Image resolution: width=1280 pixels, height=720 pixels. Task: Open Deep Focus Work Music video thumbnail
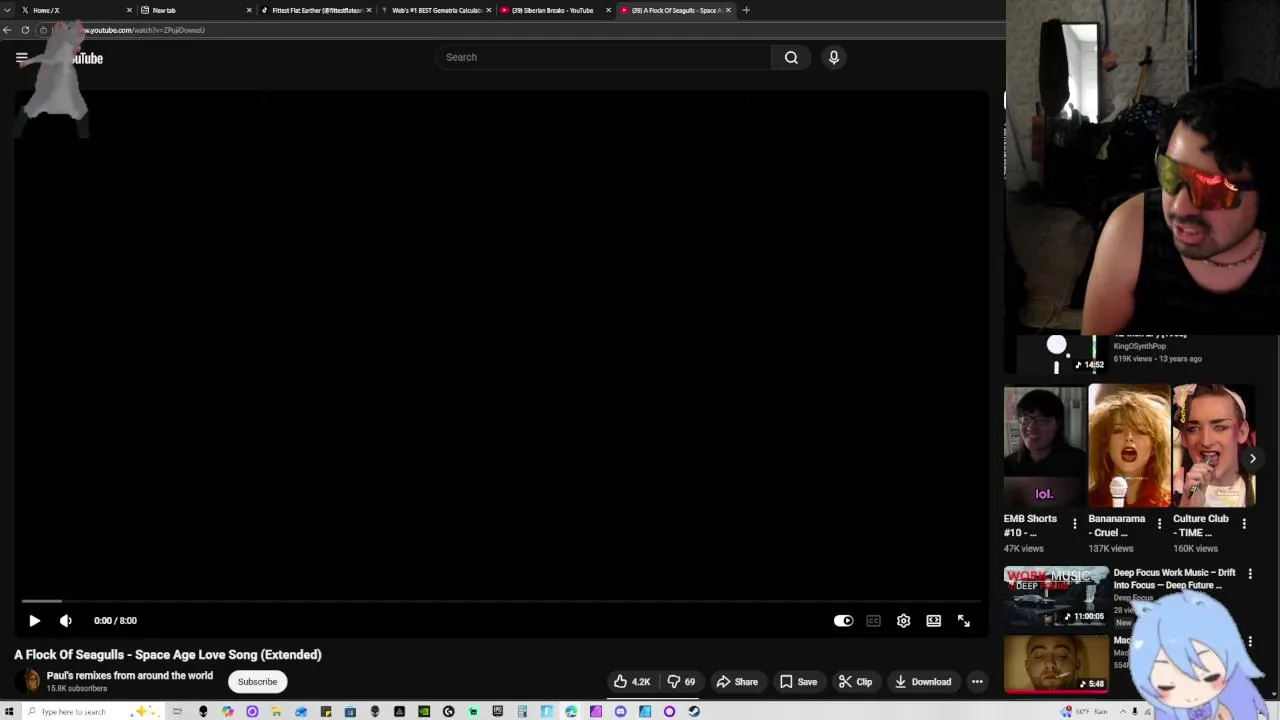tap(1056, 596)
